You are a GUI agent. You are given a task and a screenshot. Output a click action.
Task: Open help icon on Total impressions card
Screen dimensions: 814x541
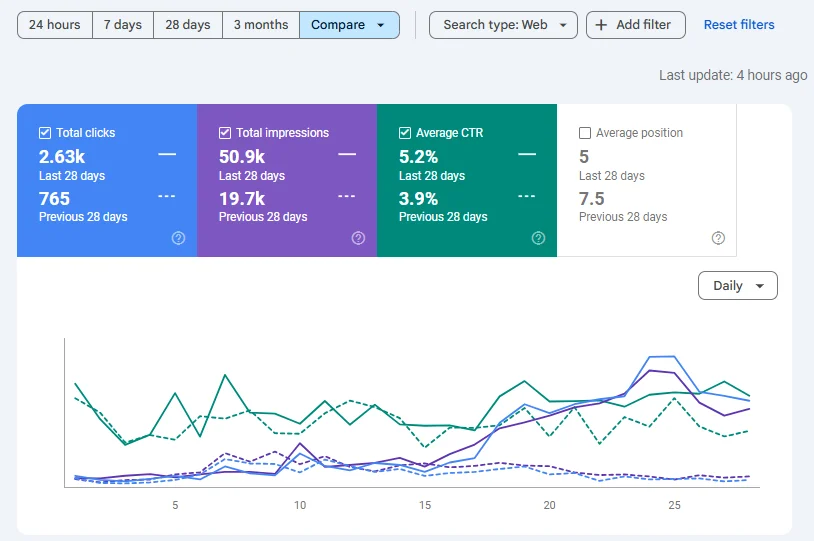click(x=358, y=238)
